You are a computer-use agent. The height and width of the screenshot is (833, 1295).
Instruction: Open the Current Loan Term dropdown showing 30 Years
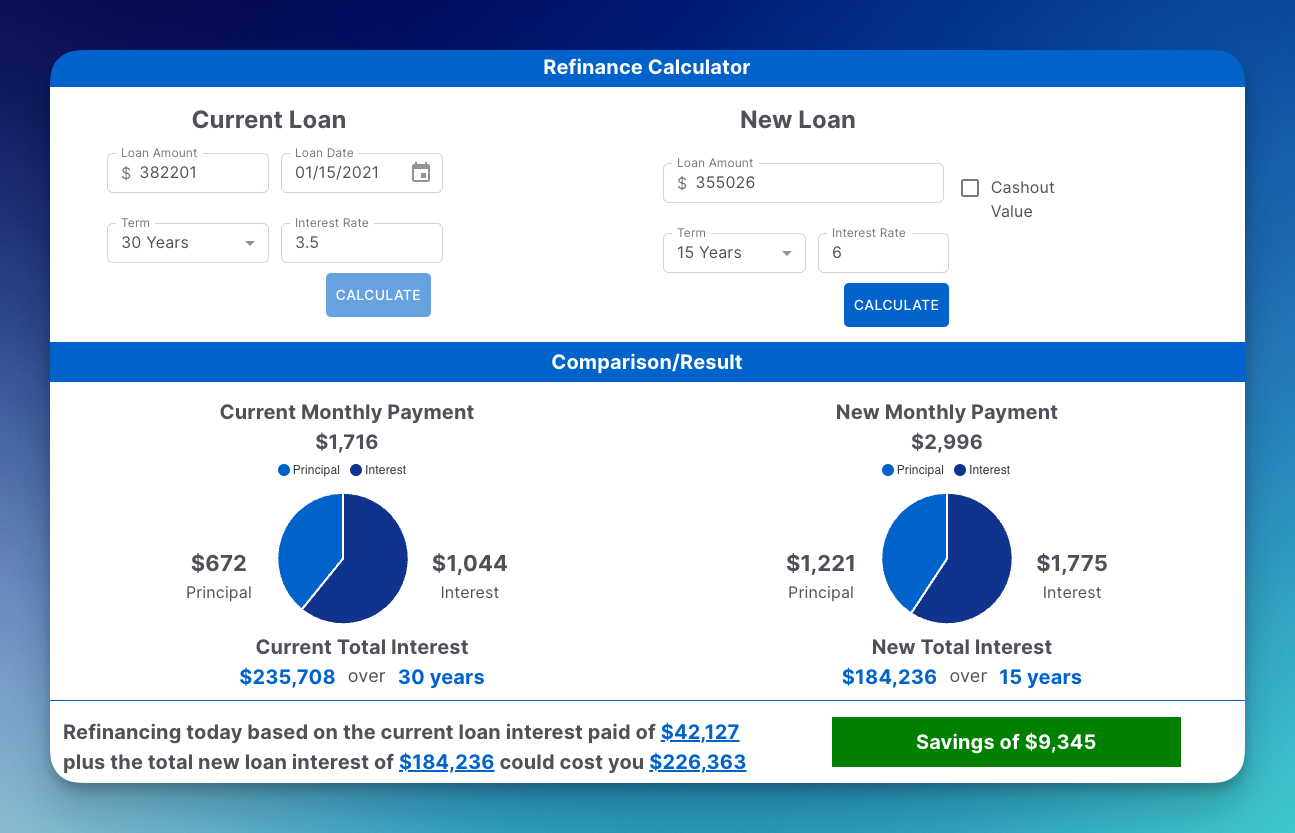tap(187, 242)
